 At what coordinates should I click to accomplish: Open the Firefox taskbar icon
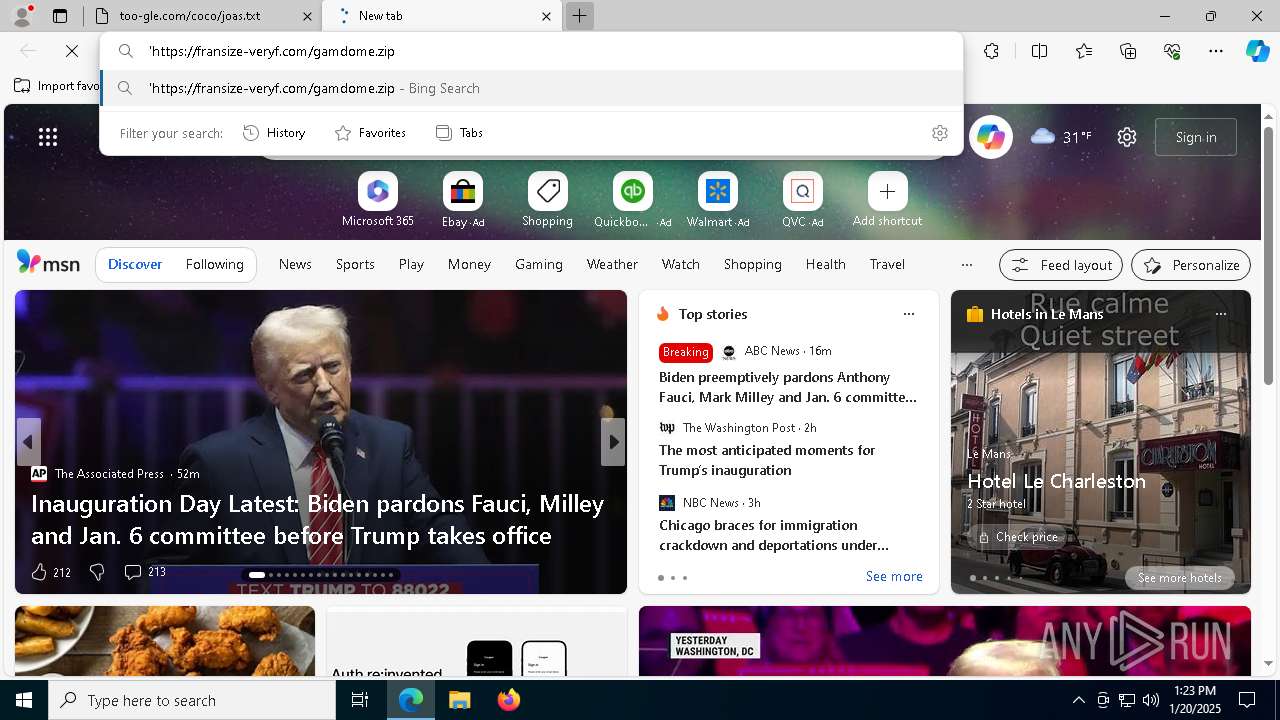coord(508,700)
